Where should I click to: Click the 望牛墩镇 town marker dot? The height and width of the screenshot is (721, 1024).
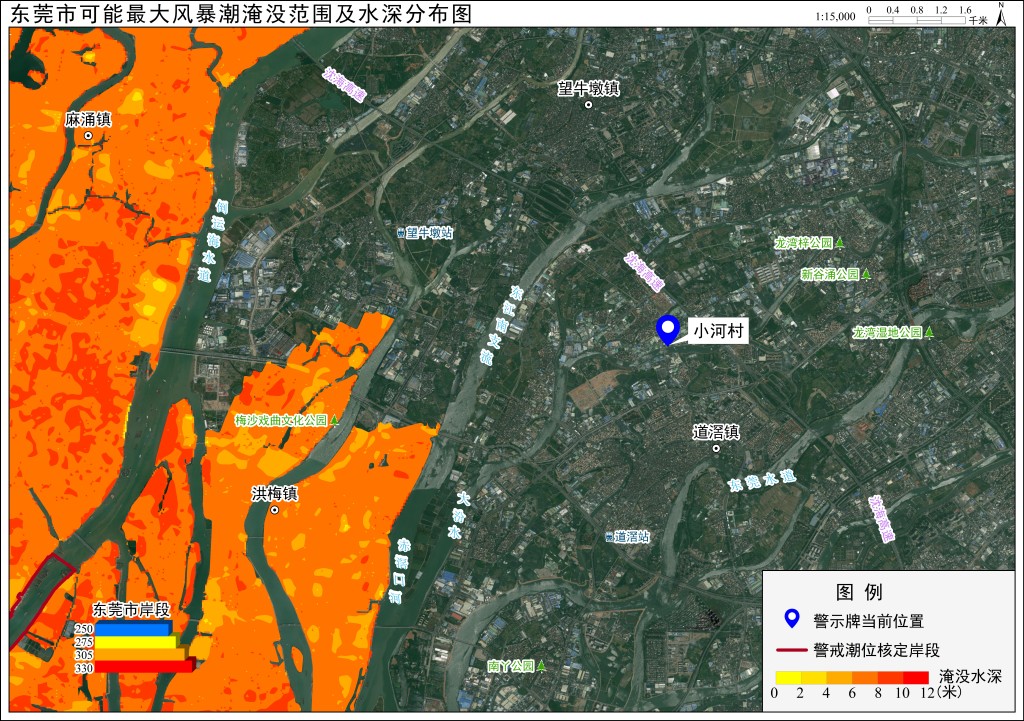point(588,104)
